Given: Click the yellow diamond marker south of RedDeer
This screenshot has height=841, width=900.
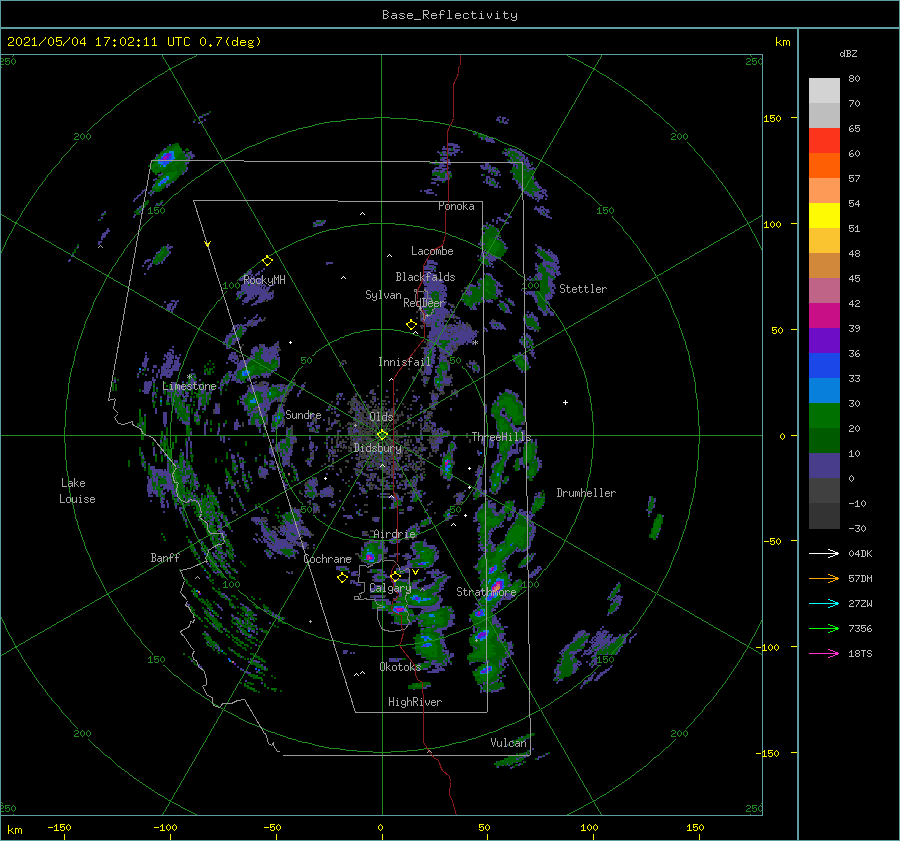Looking at the screenshot, I should pyautogui.click(x=411, y=324).
